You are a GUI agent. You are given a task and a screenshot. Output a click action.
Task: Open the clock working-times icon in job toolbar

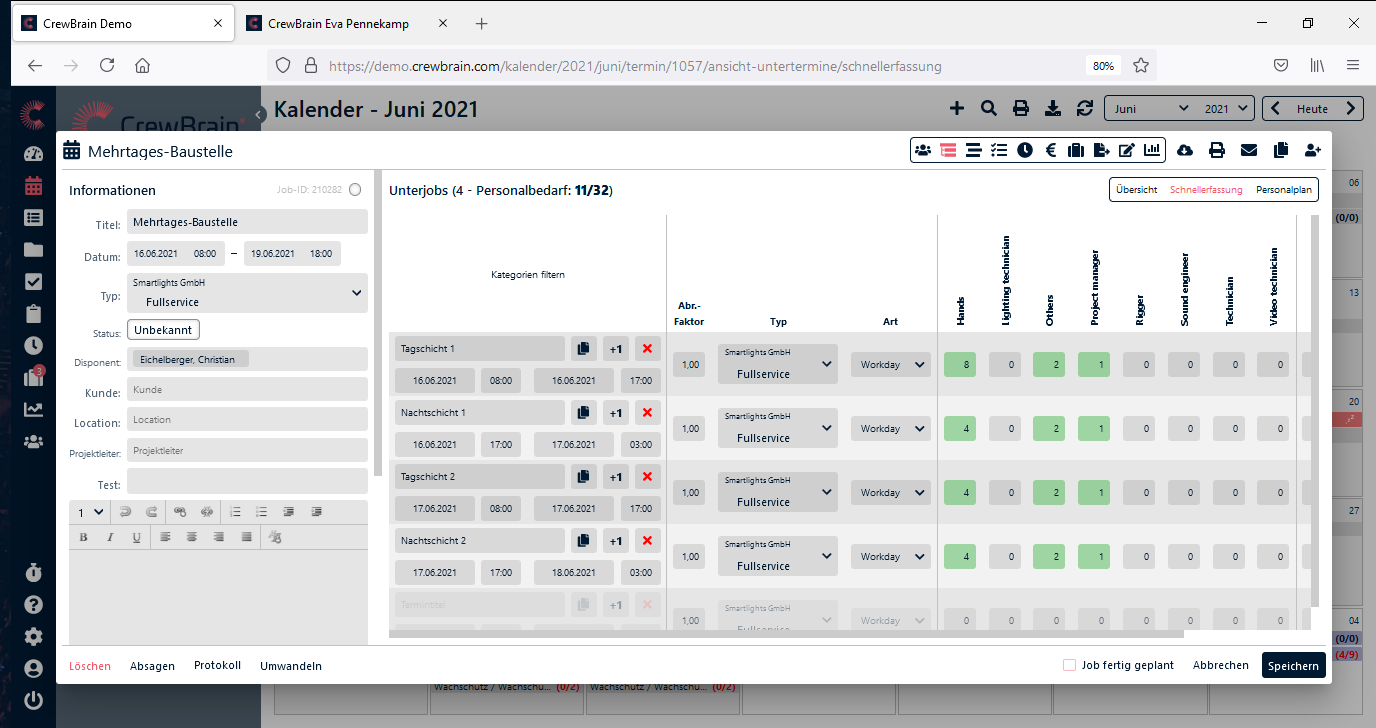point(1025,150)
